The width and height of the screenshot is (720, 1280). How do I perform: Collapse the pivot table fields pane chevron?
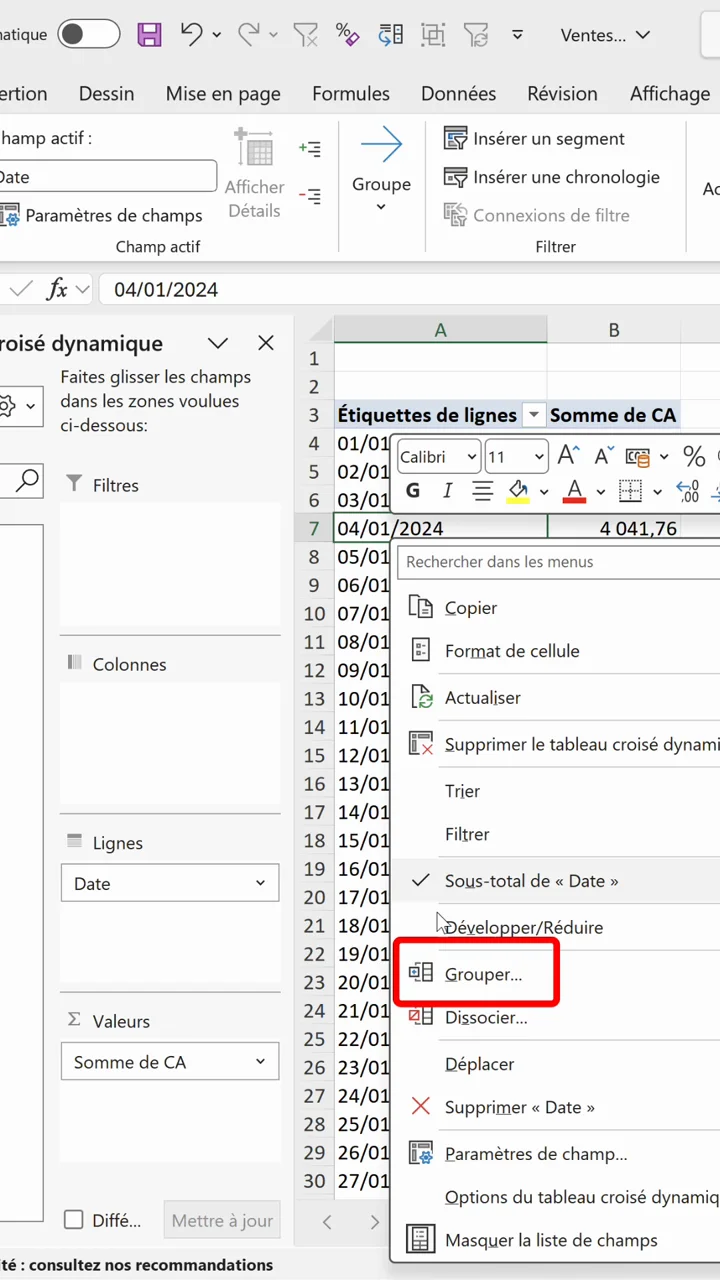[218, 343]
